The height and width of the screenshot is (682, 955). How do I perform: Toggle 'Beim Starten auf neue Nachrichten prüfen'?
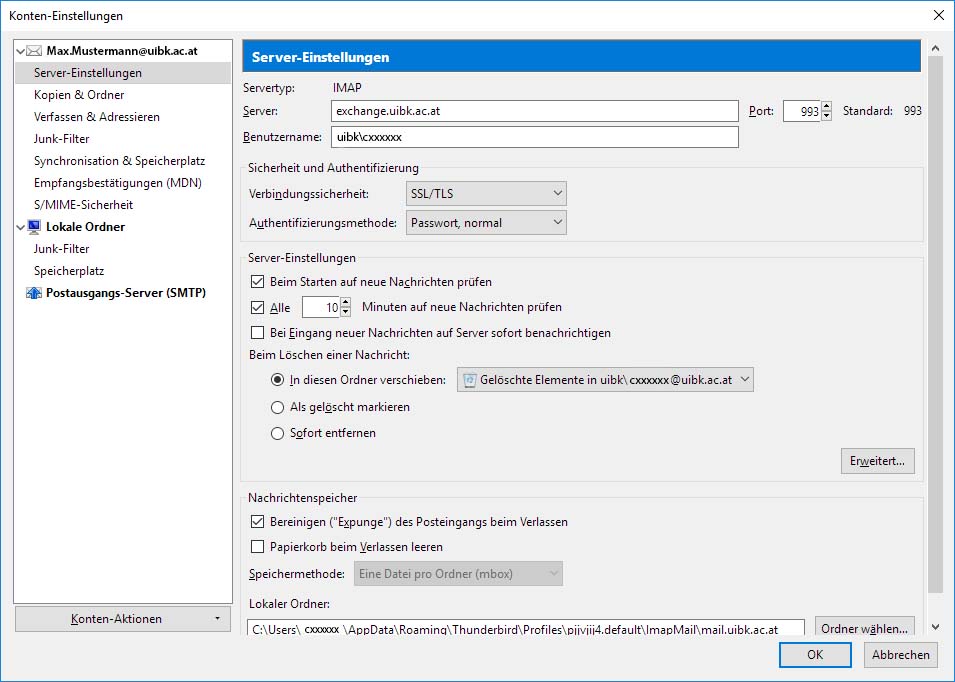(x=258, y=282)
